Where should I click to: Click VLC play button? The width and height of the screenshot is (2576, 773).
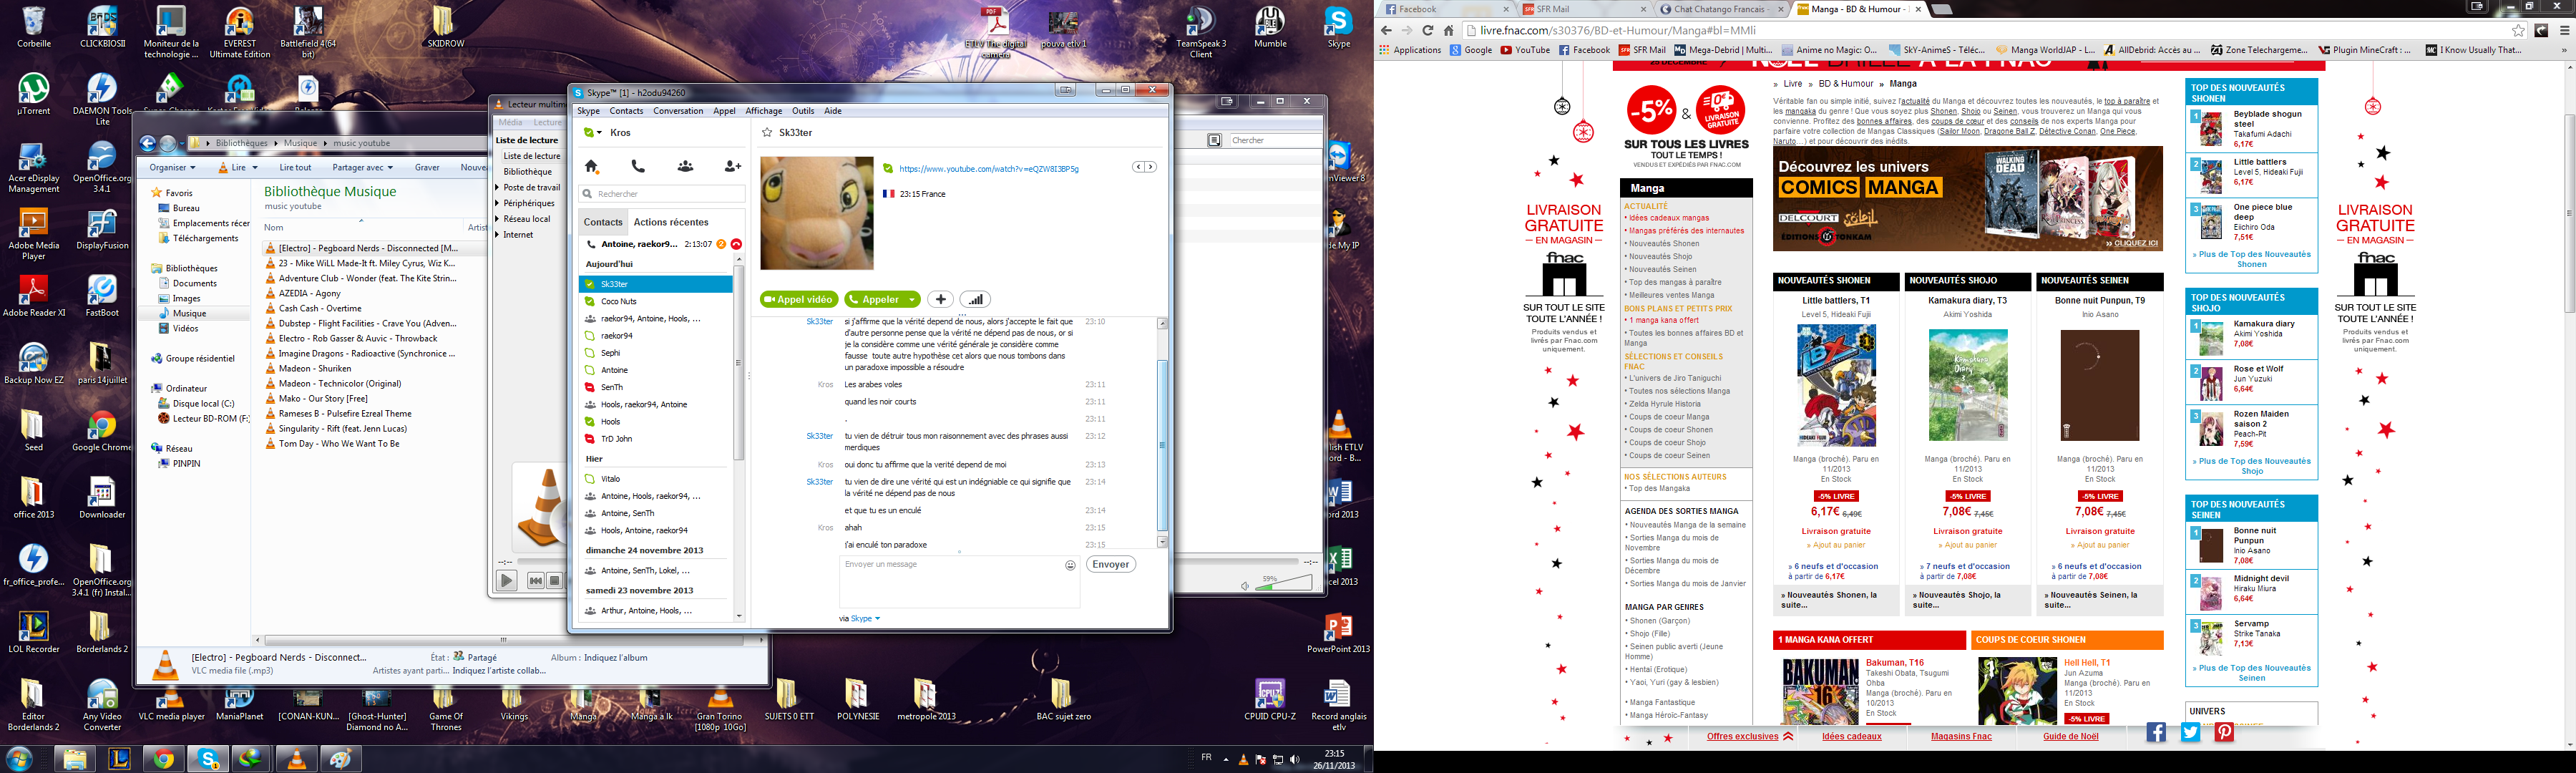point(507,580)
